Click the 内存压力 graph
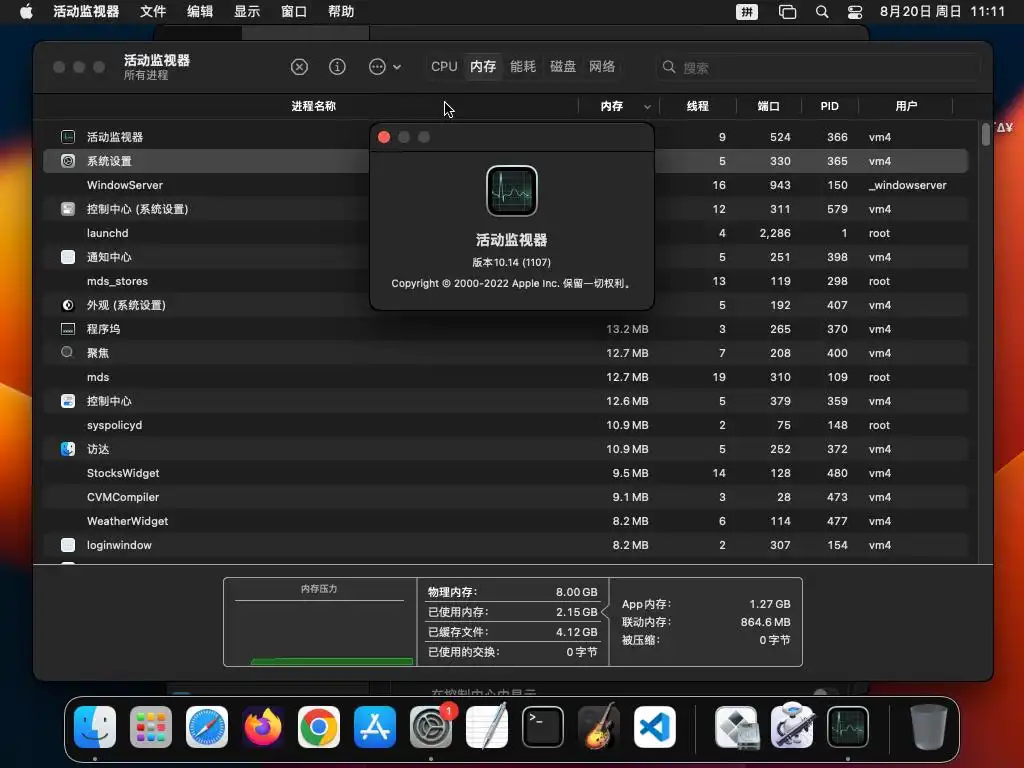 click(x=320, y=622)
